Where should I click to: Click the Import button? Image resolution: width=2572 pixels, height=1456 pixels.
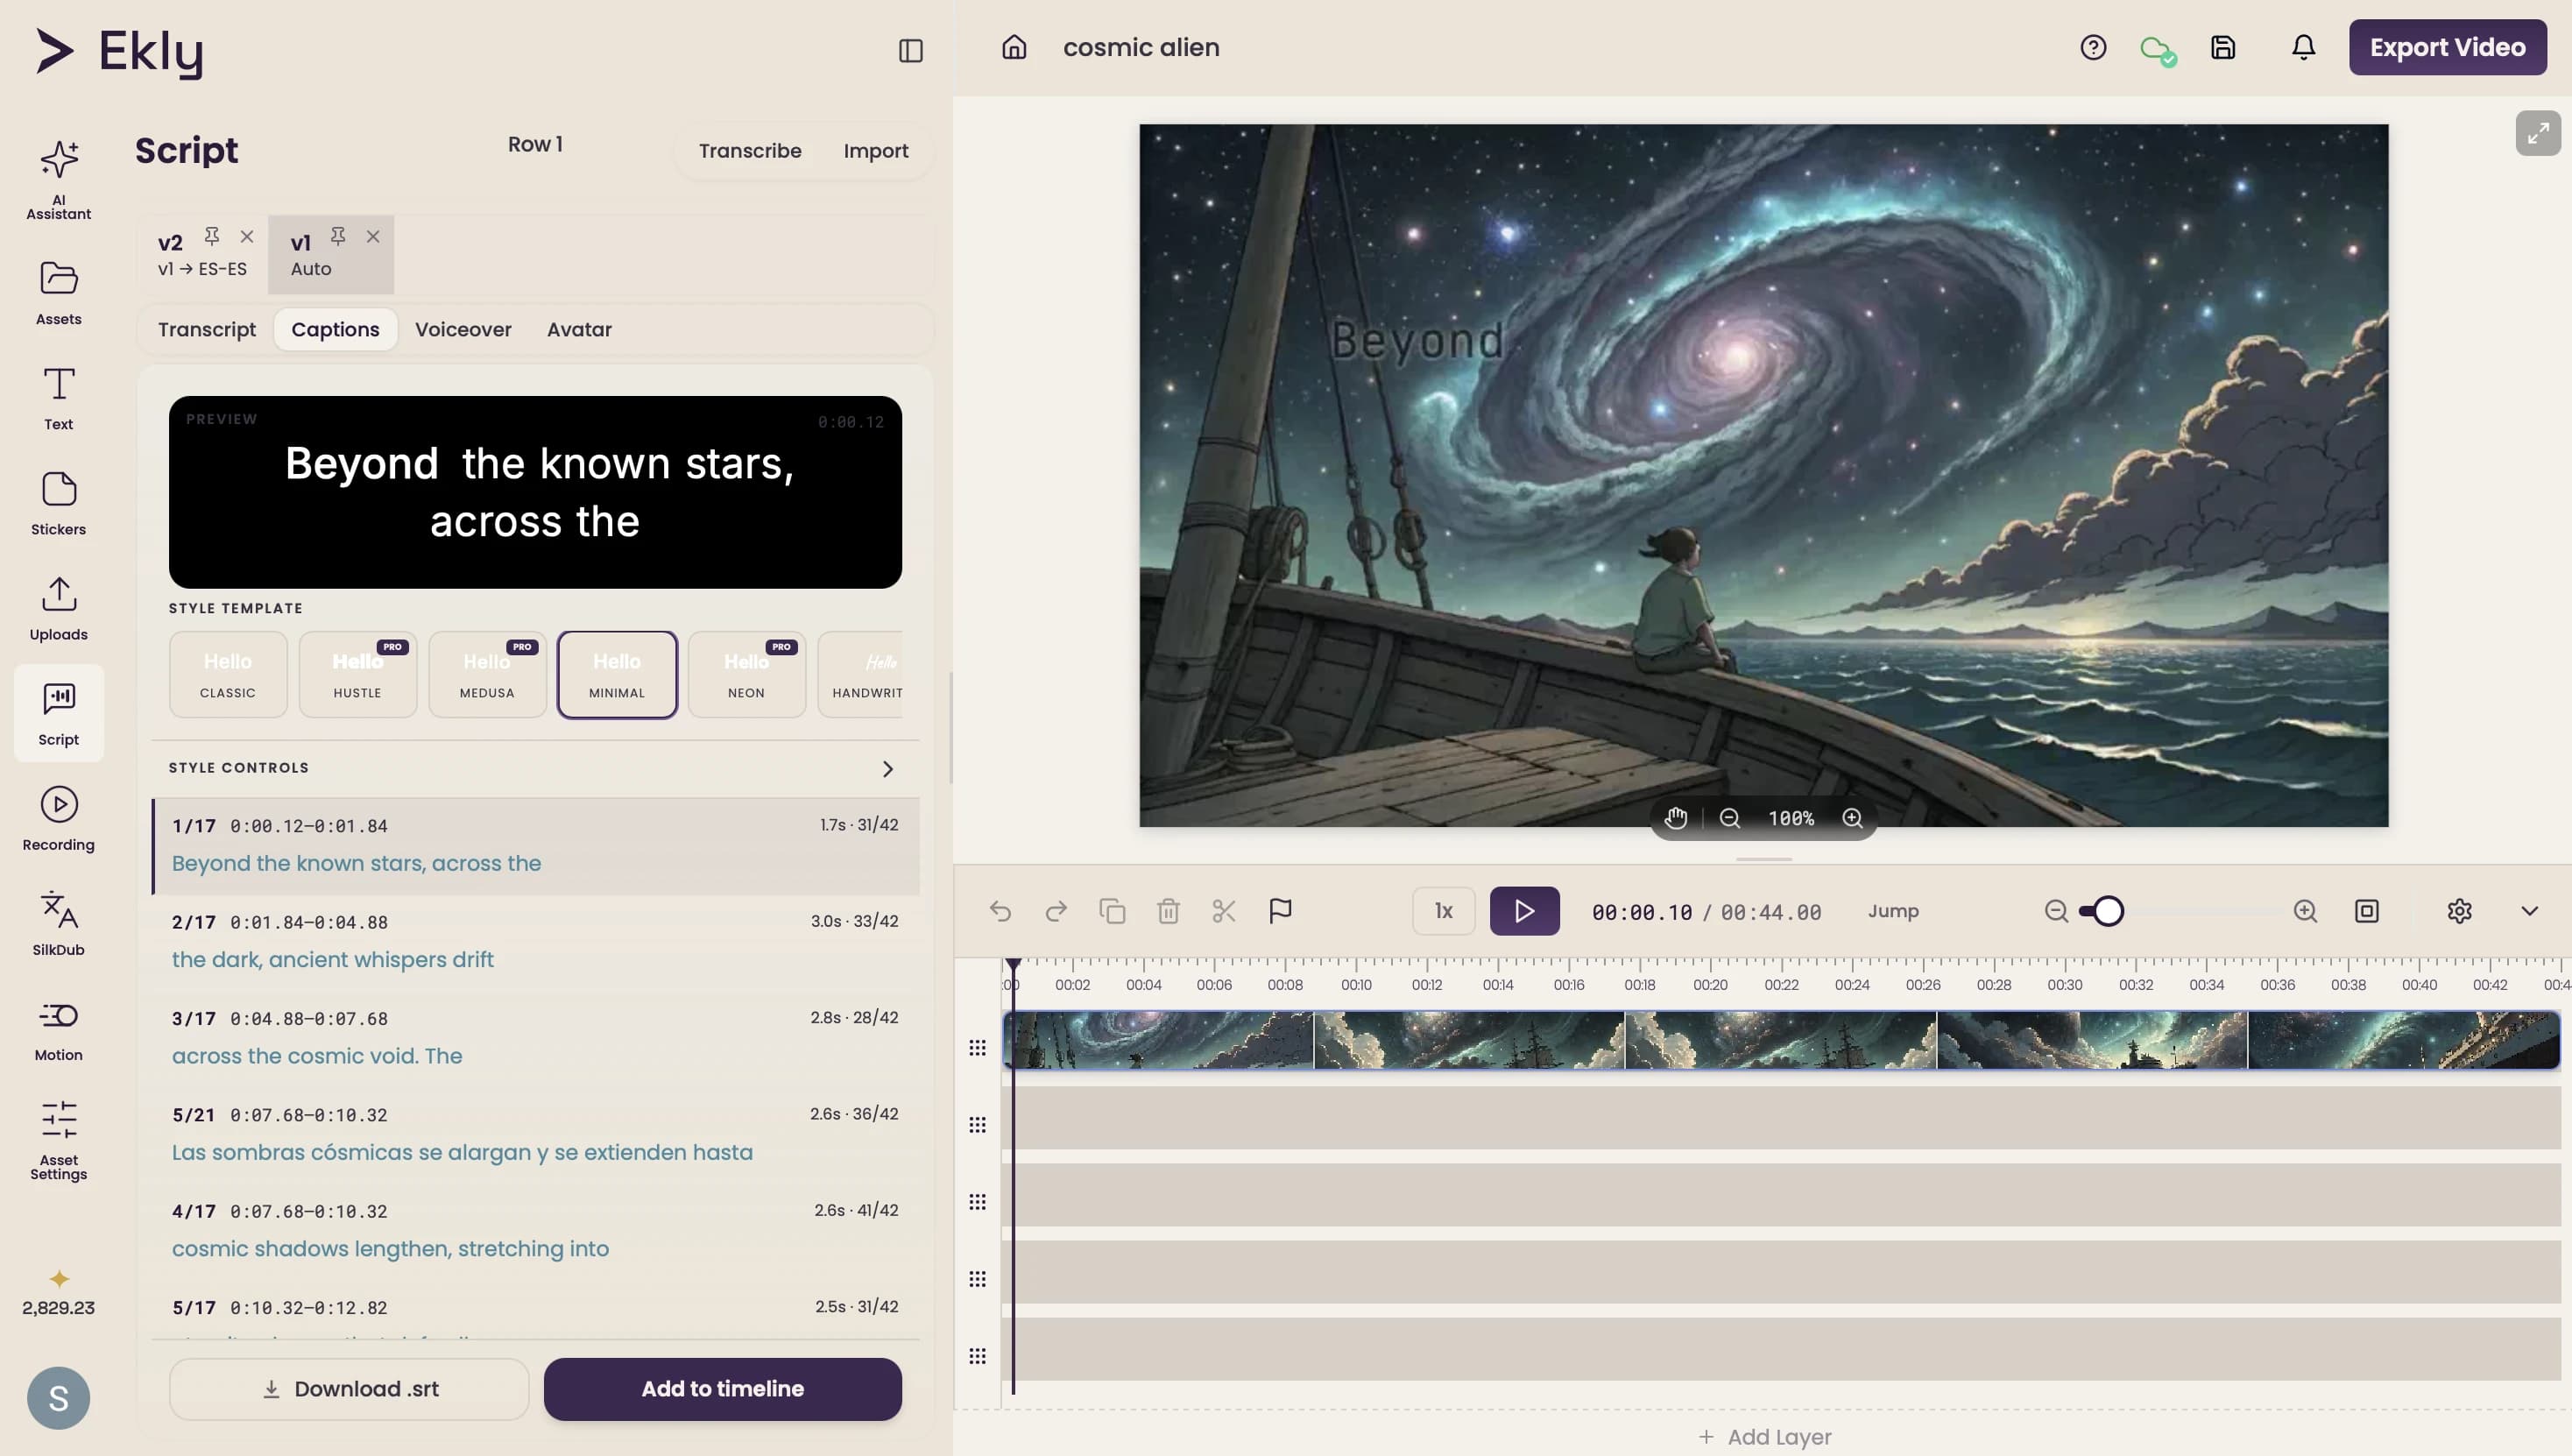click(x=876, y=151)
